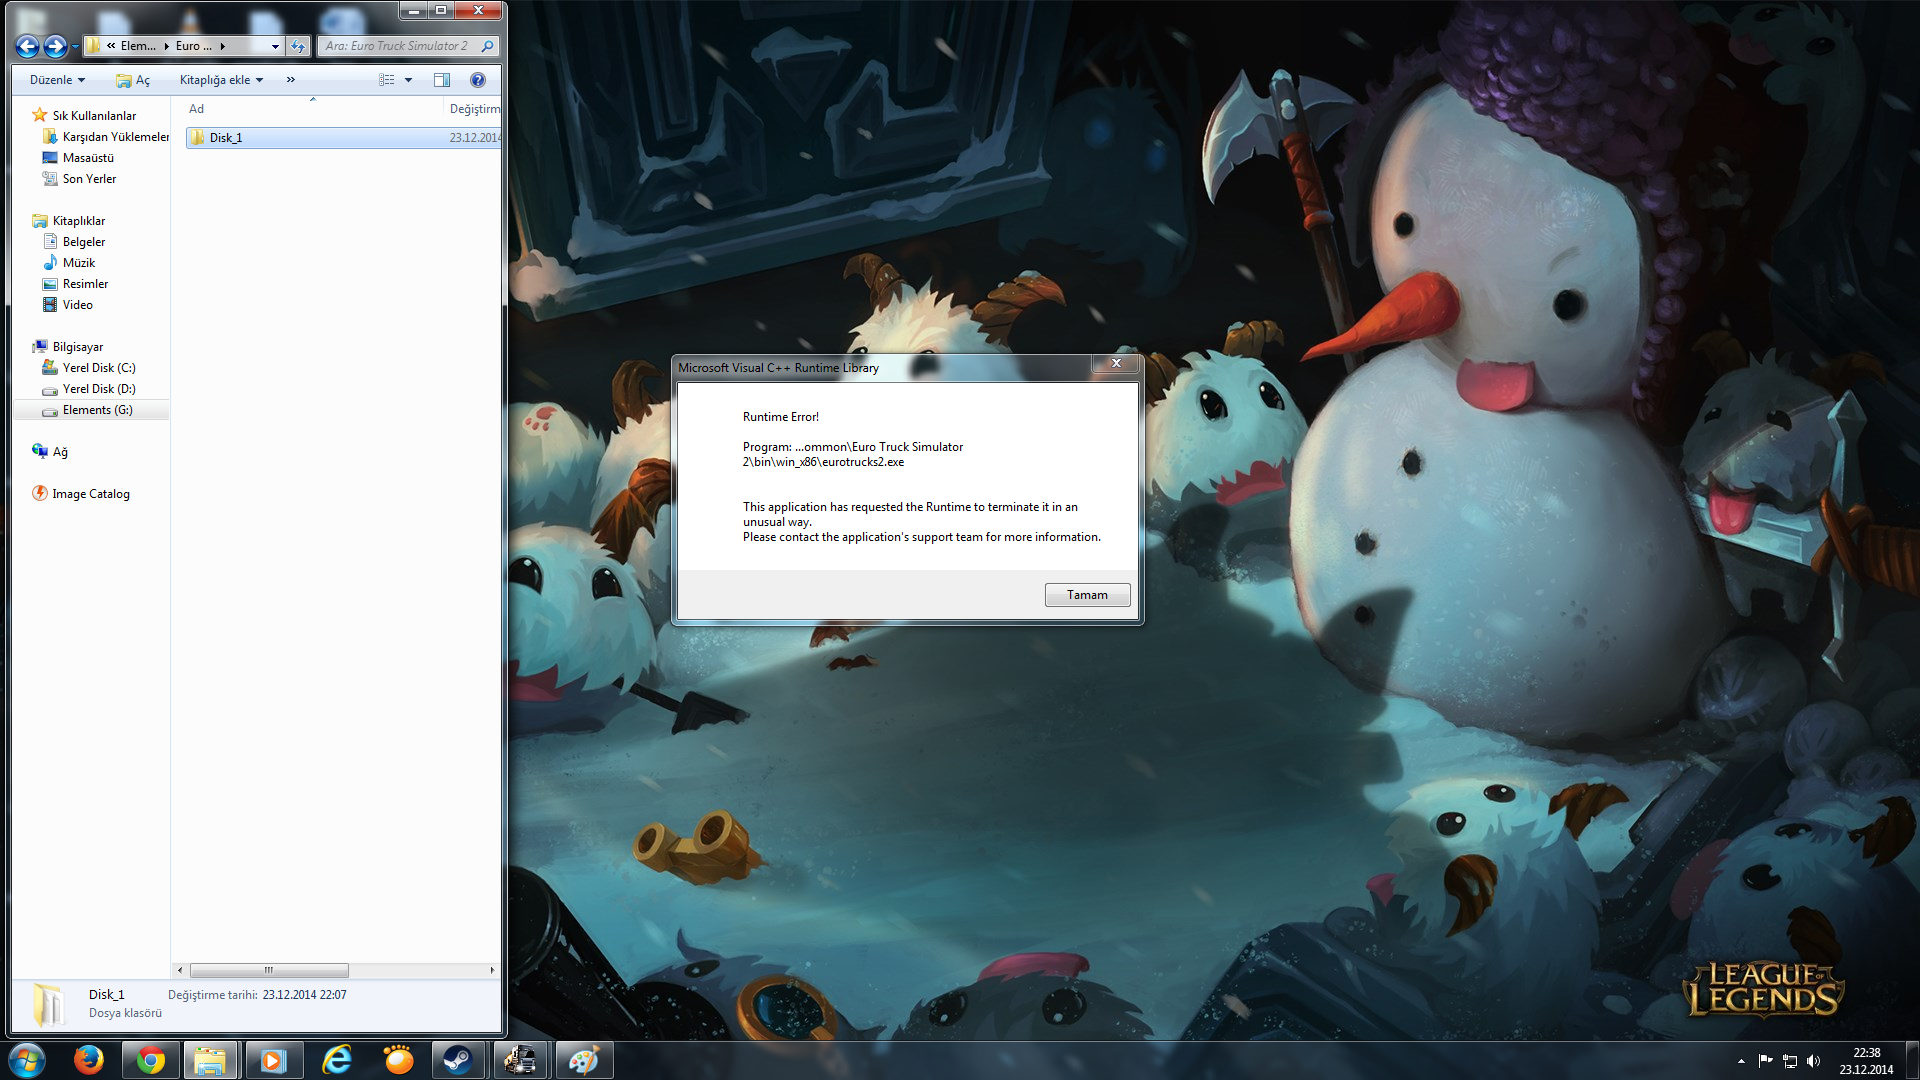Show hidden tray icons arrow
The image size is (1920, 1080).
(1741, 1061)
